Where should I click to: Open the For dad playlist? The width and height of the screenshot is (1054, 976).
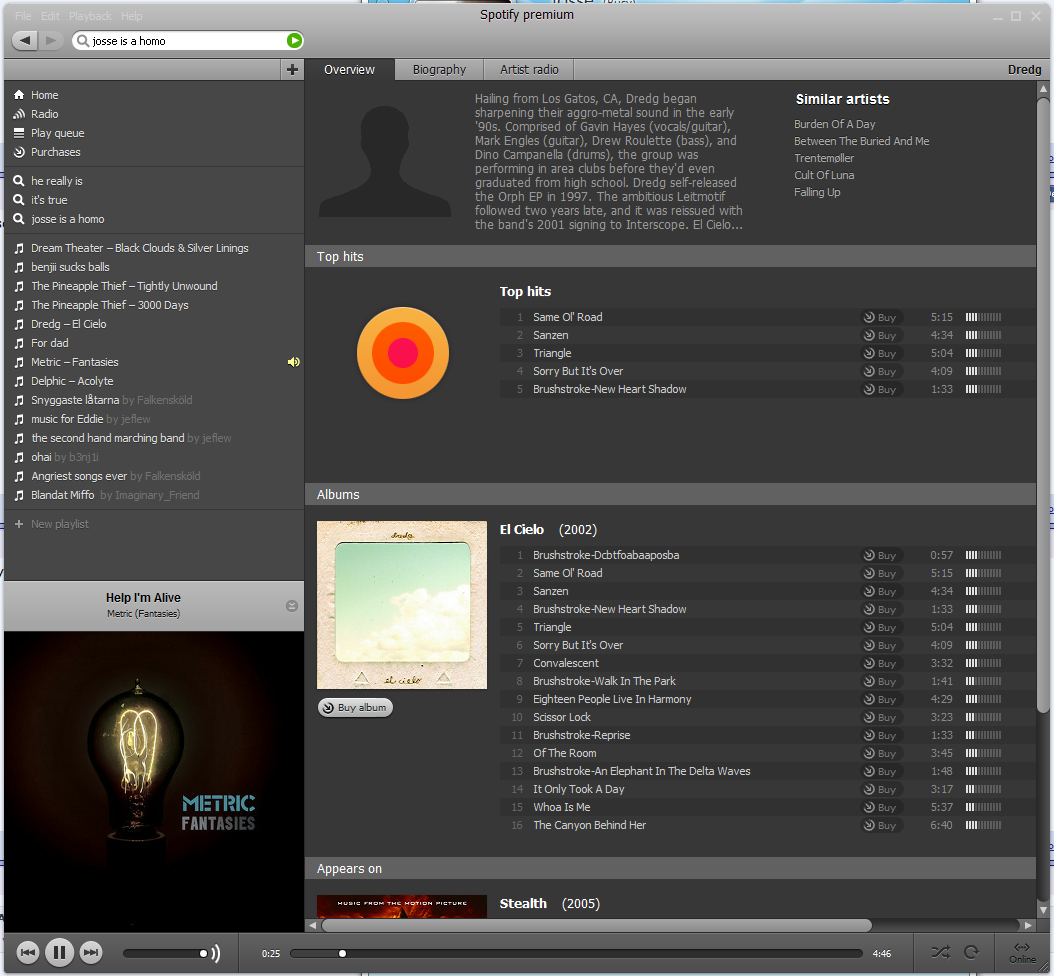click(x=49, y=343)
